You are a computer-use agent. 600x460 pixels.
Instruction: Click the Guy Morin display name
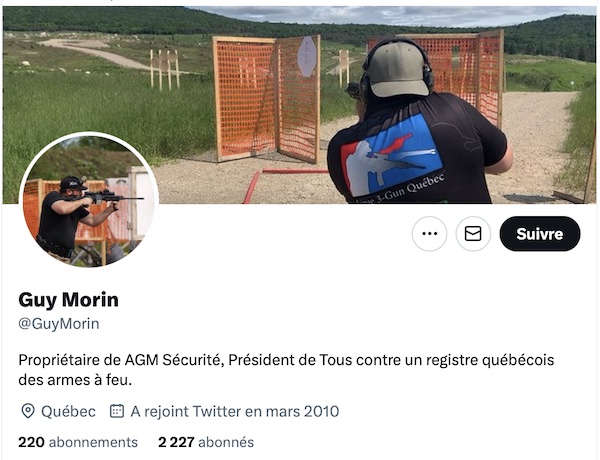68,299
